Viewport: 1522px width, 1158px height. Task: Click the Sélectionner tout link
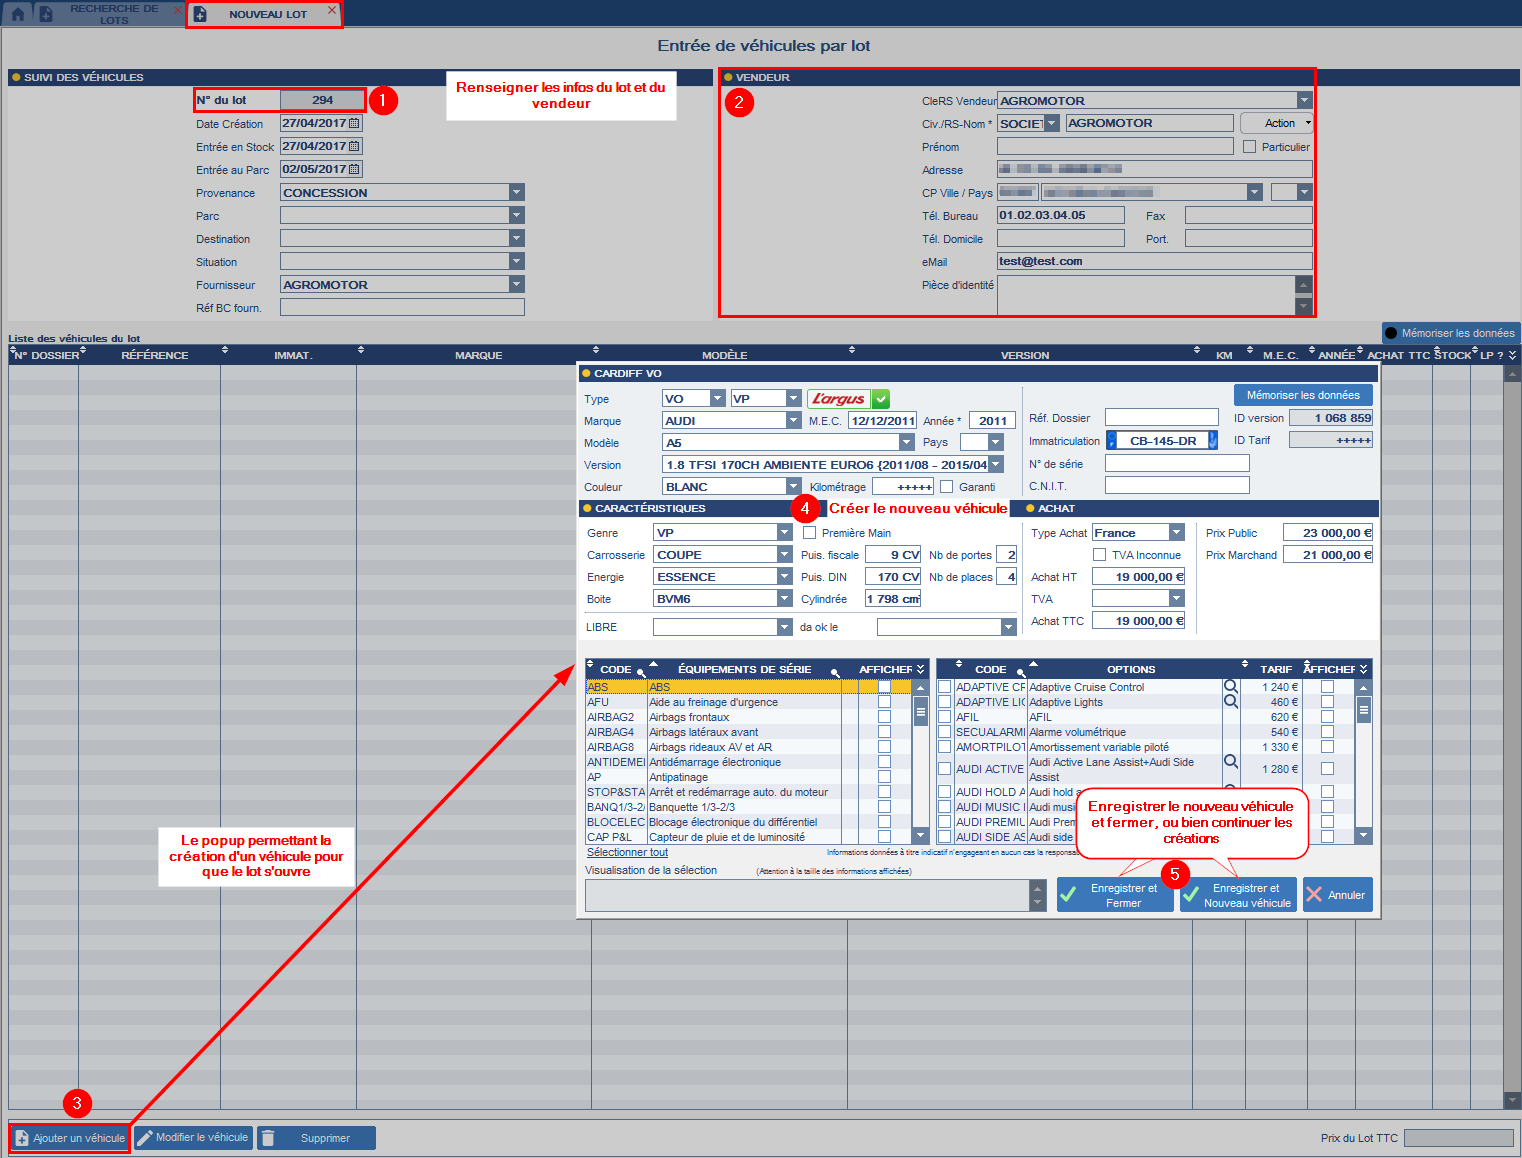pyautogui.click(x=627, y=853)
